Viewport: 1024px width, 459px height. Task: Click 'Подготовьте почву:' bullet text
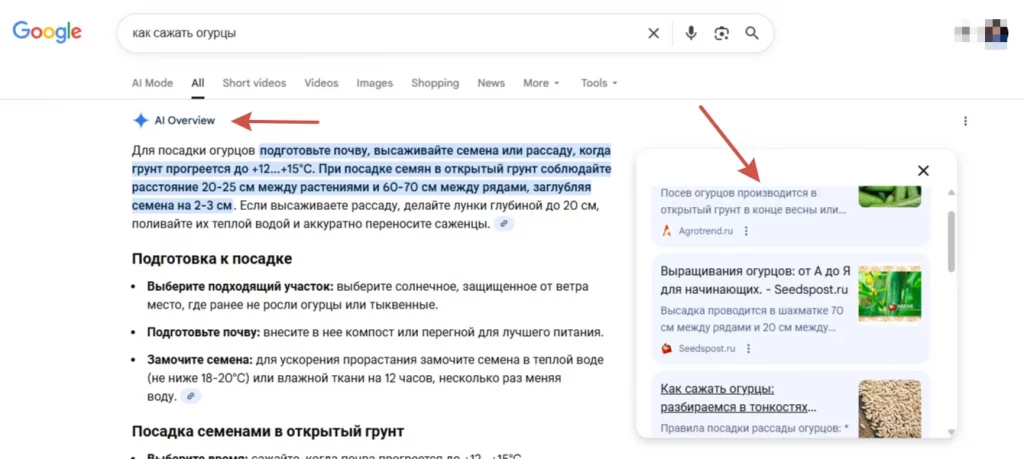(204, 332)
